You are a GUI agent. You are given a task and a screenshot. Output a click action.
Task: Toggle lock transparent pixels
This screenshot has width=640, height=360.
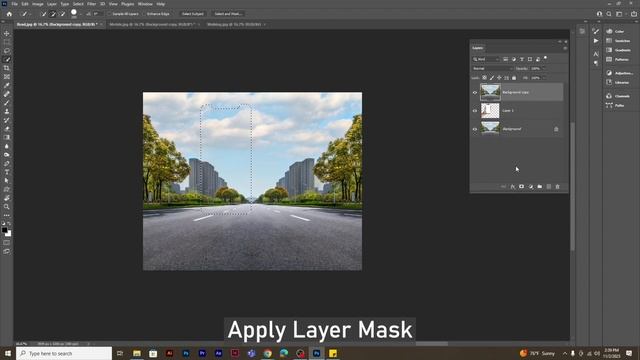(484, 78)
